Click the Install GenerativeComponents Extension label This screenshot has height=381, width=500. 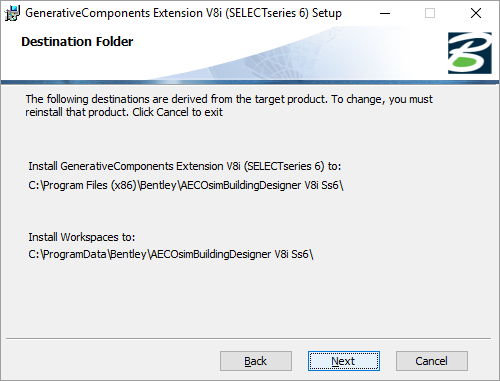(x=185, y=166)
